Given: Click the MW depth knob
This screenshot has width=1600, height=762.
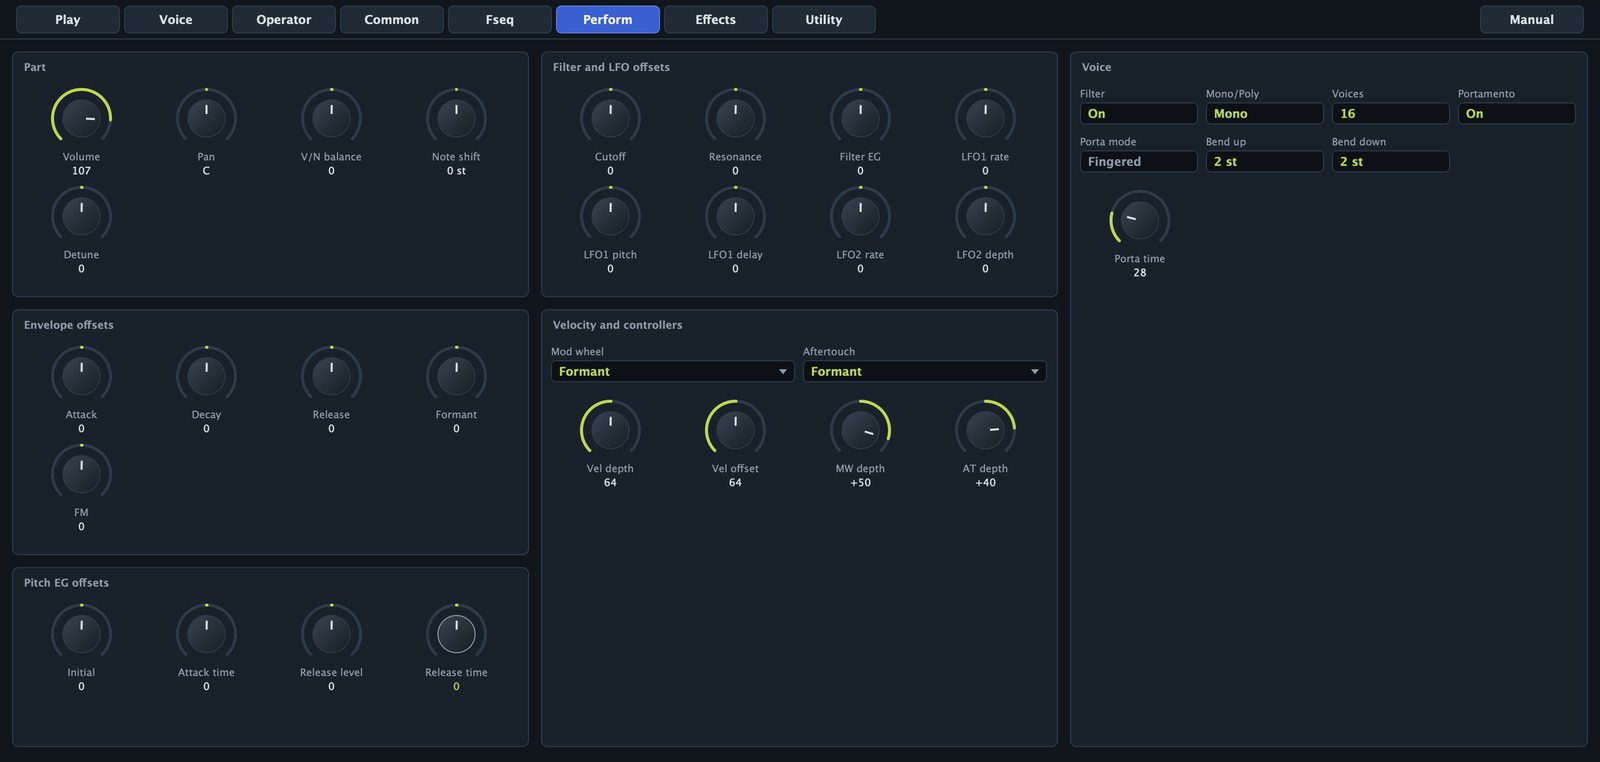Looking at the screenshot, I should point(860,430).
